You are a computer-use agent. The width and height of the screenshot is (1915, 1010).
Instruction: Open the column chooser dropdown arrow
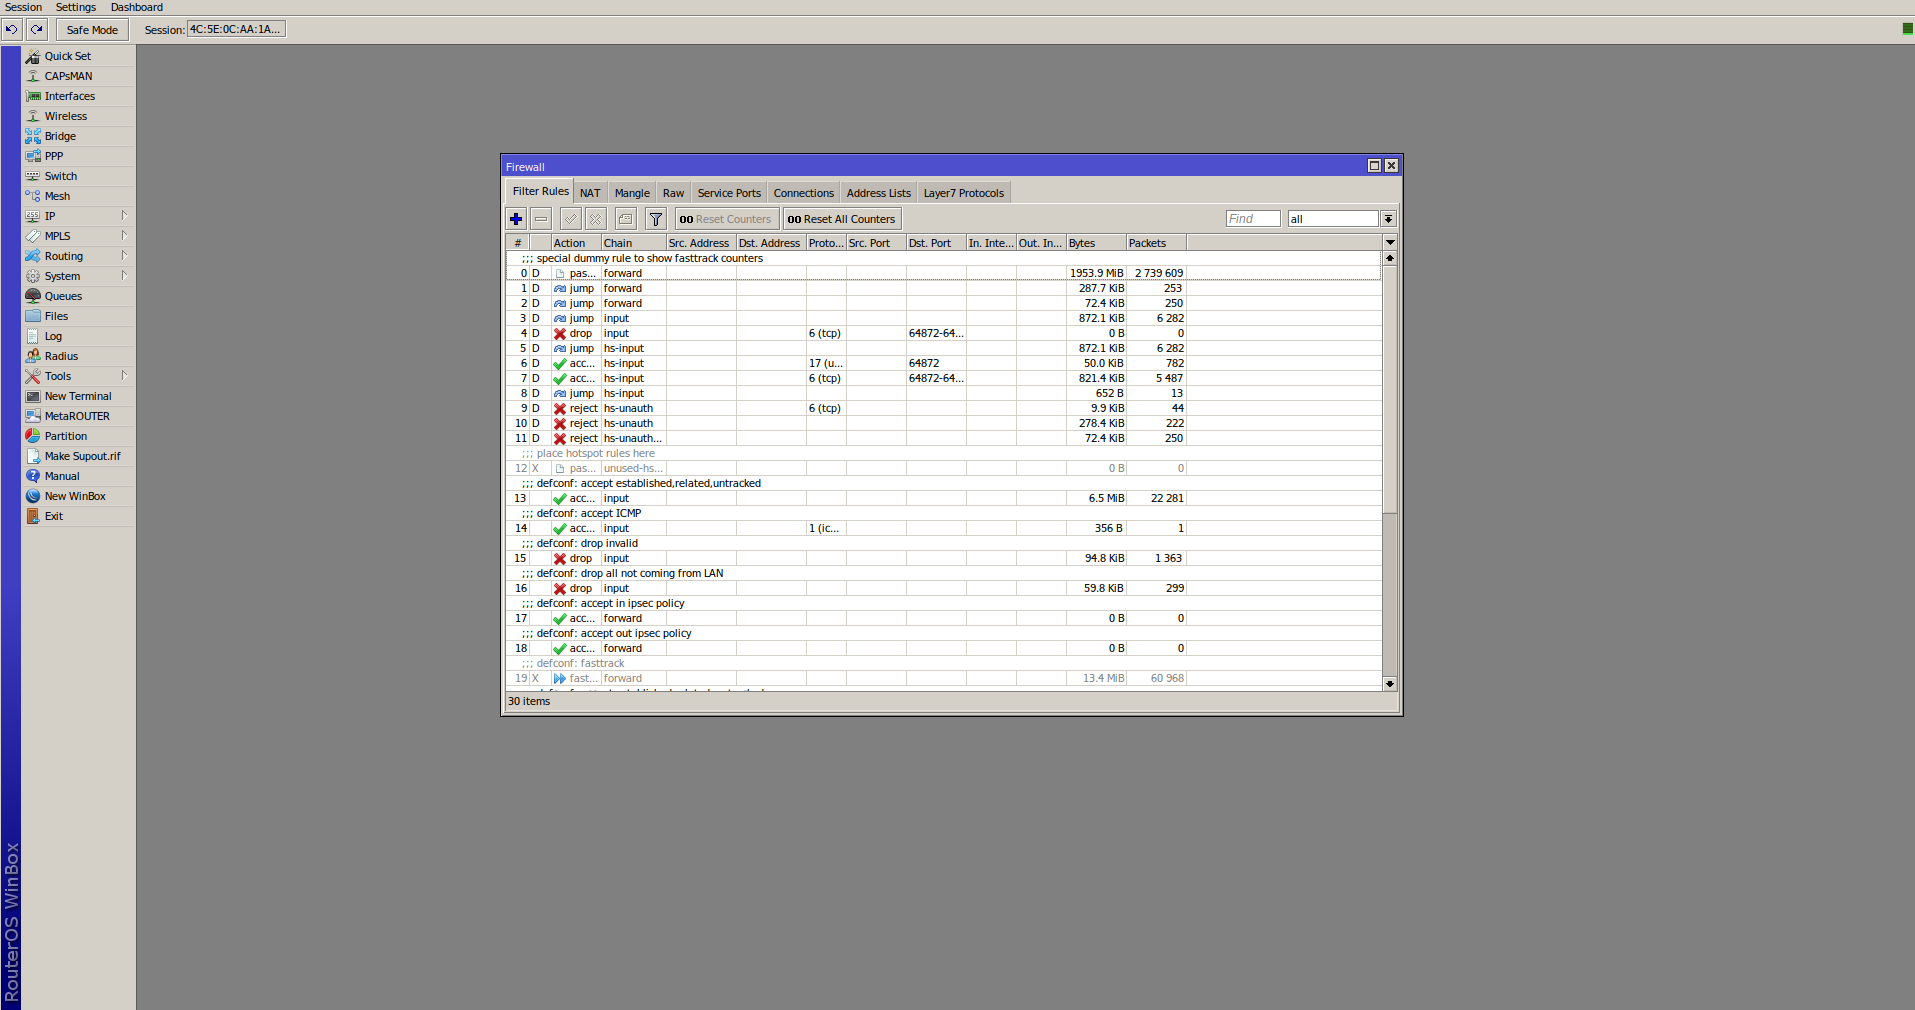[1390, 243]
